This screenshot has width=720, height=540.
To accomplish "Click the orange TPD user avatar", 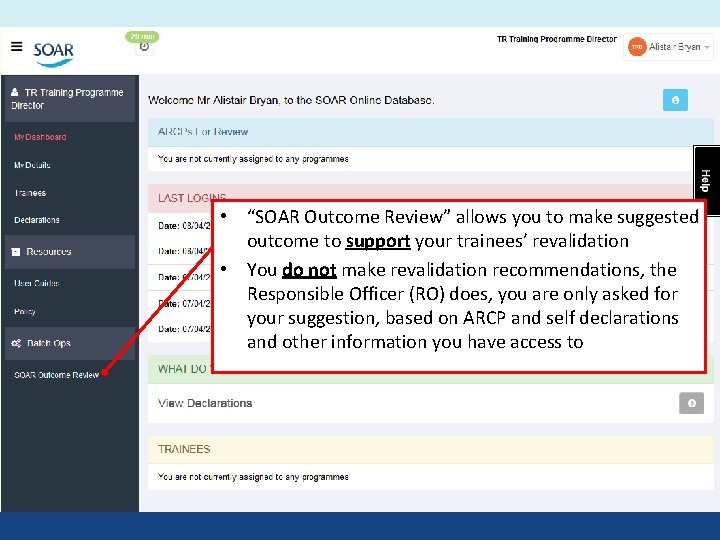I will 637,47.
